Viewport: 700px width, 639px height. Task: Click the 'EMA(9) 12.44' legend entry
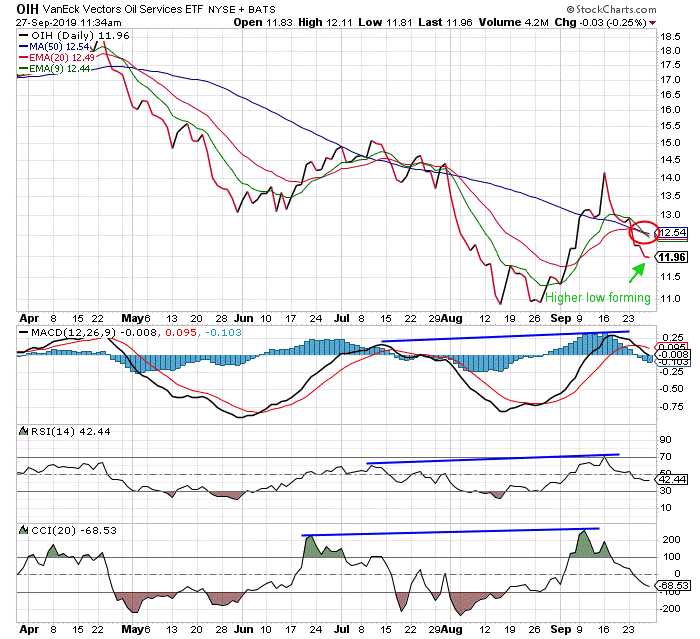[x=54, y=69]
